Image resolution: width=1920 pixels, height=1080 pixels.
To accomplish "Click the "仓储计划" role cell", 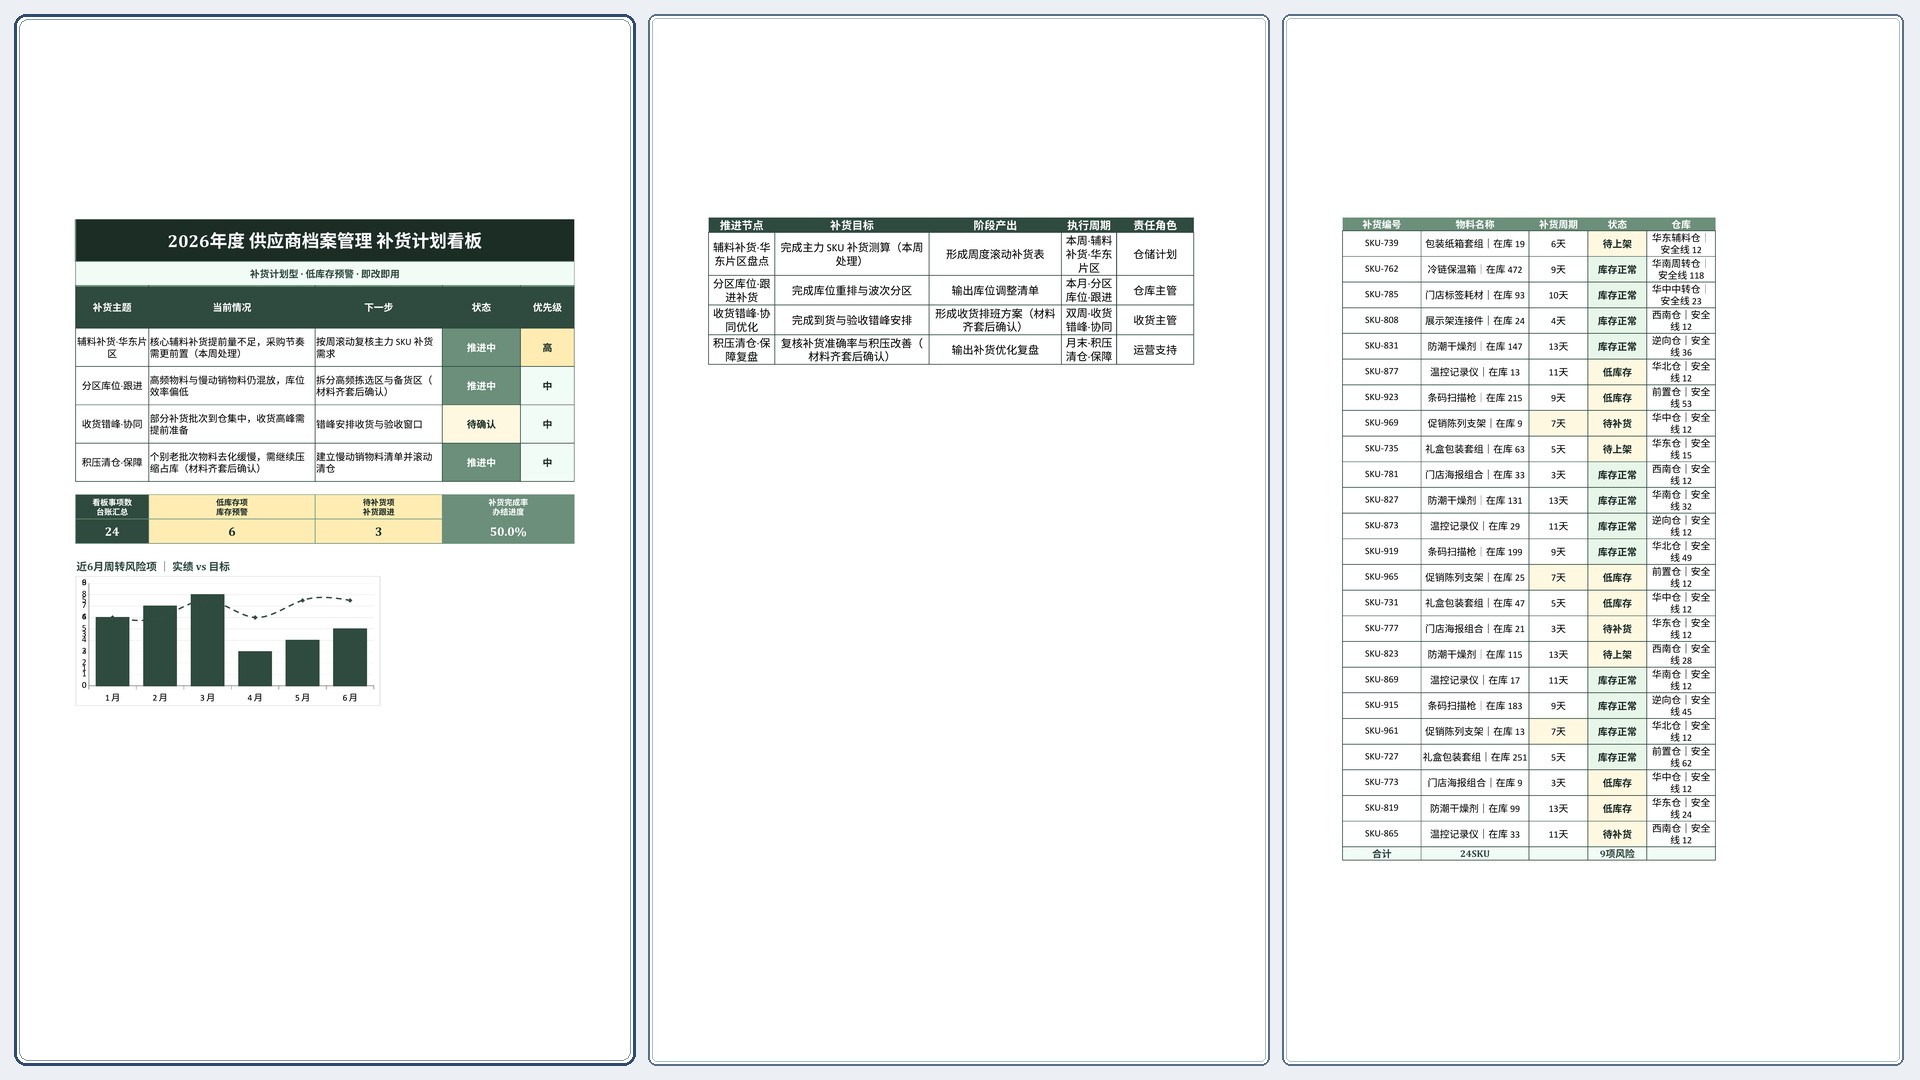I will click(1155, 255).
